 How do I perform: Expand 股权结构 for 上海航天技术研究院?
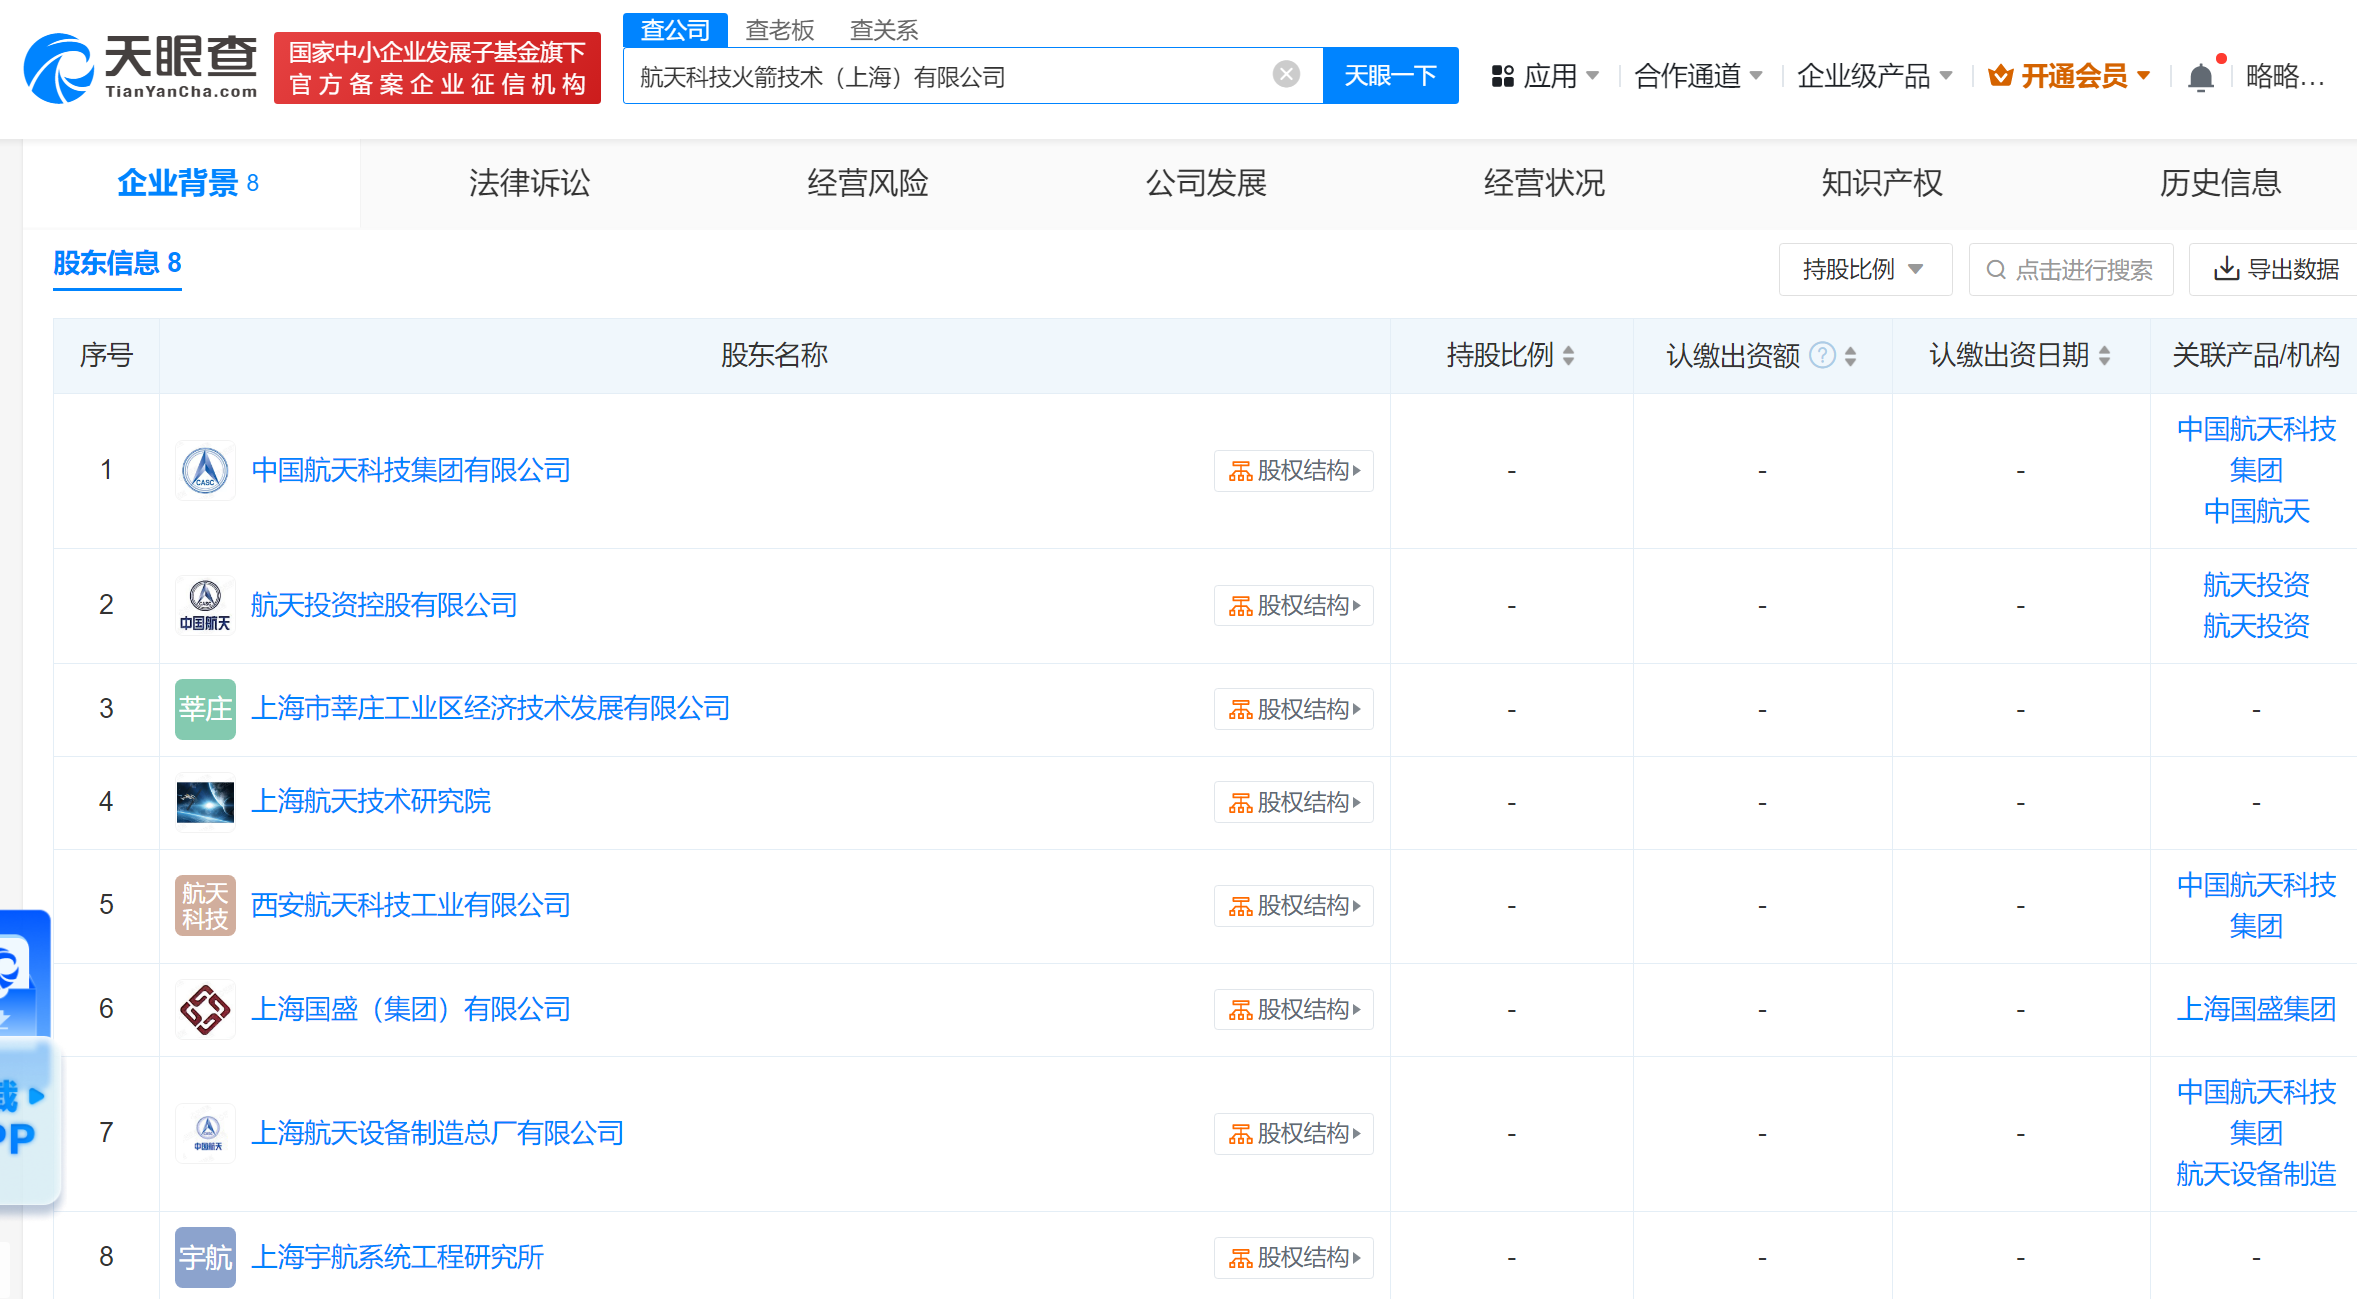click(1293, 802)
